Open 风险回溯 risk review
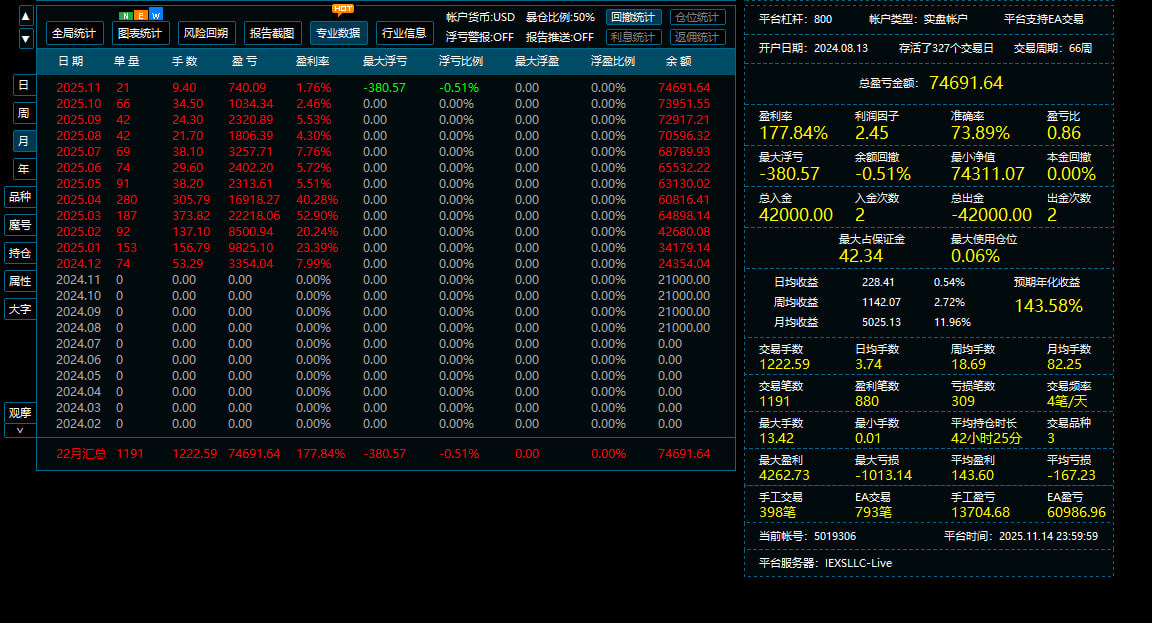Viewport: 1152px width, 623px height. tap(206, 33)
